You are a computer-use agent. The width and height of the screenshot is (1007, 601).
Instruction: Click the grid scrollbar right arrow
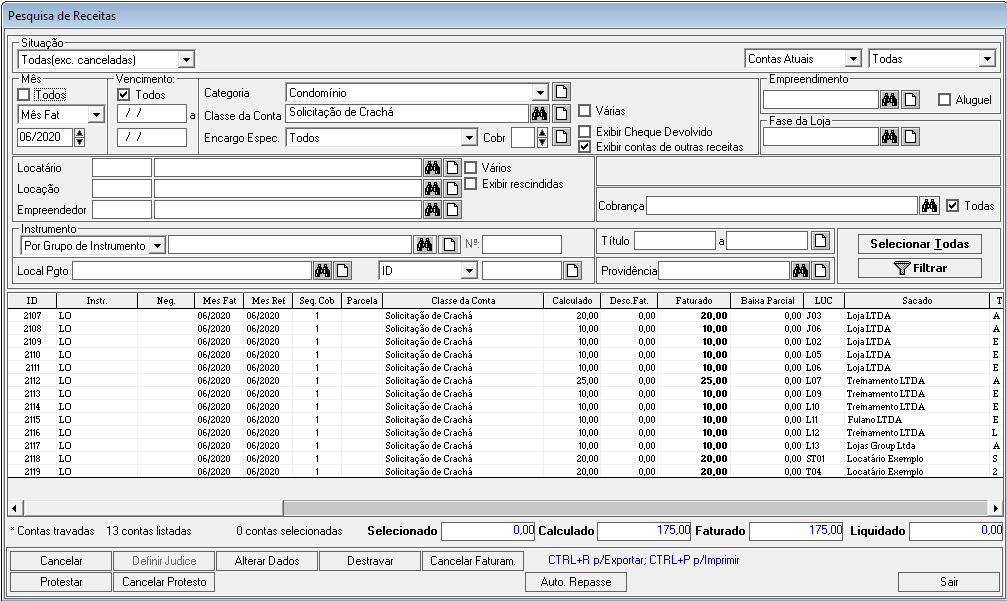tap(995, 508)
